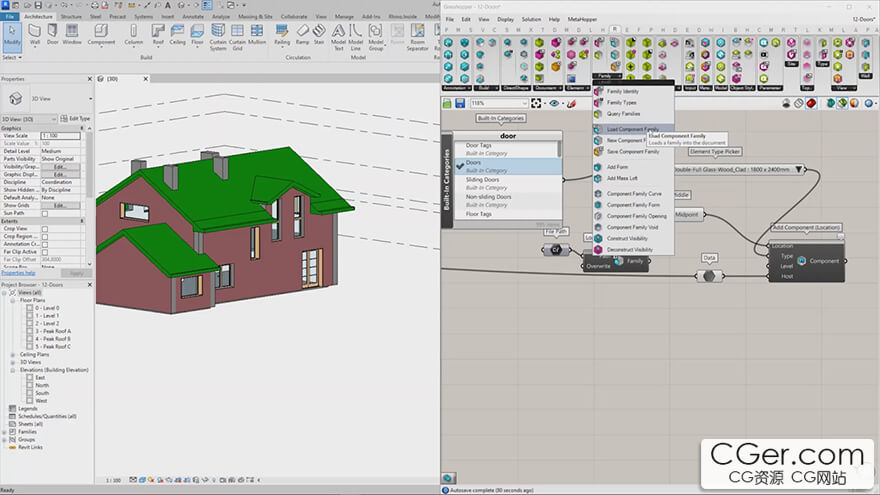This screenshot has height=495, width=880.
Task: Open Grasshopper Solution menu
Action: (531, 19)
